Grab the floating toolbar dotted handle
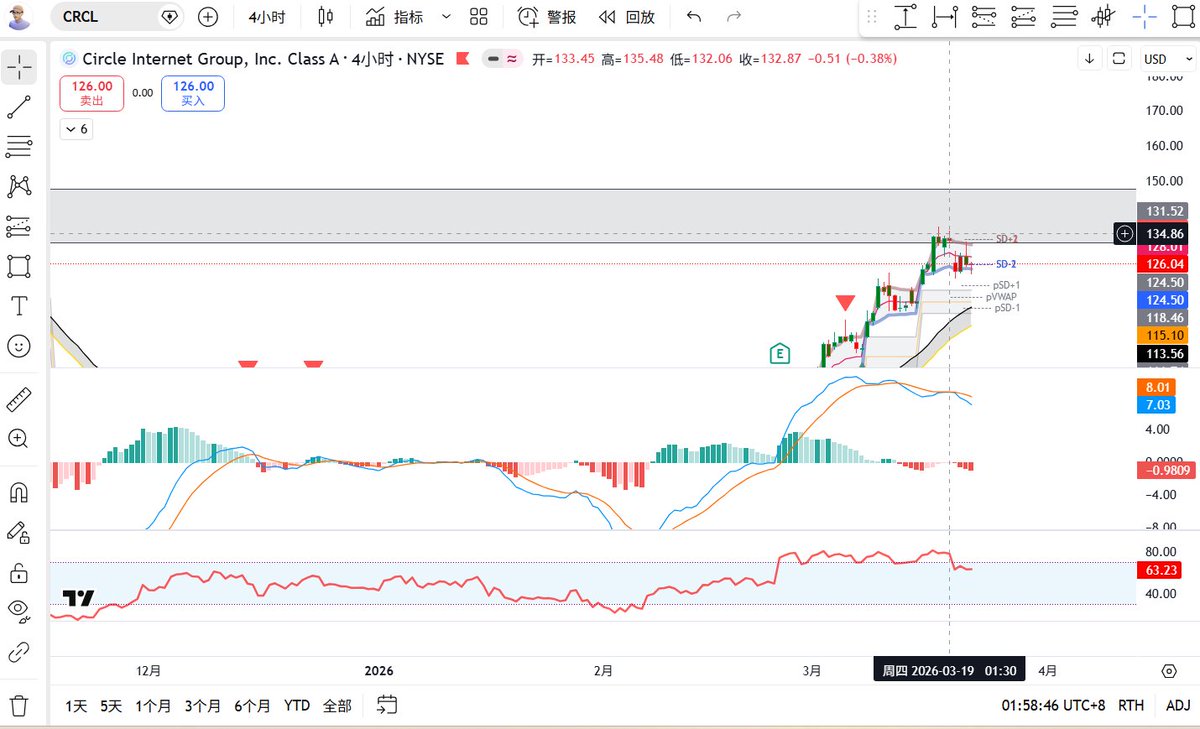This screenshot has width=1200, height=729. (872, 17)
